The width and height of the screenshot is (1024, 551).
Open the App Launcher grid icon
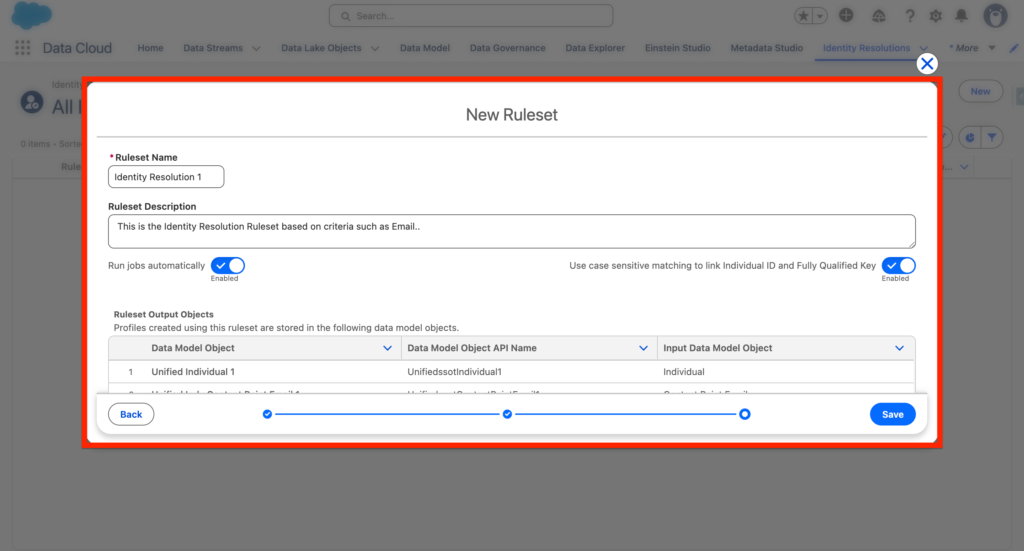pos(22,48)
